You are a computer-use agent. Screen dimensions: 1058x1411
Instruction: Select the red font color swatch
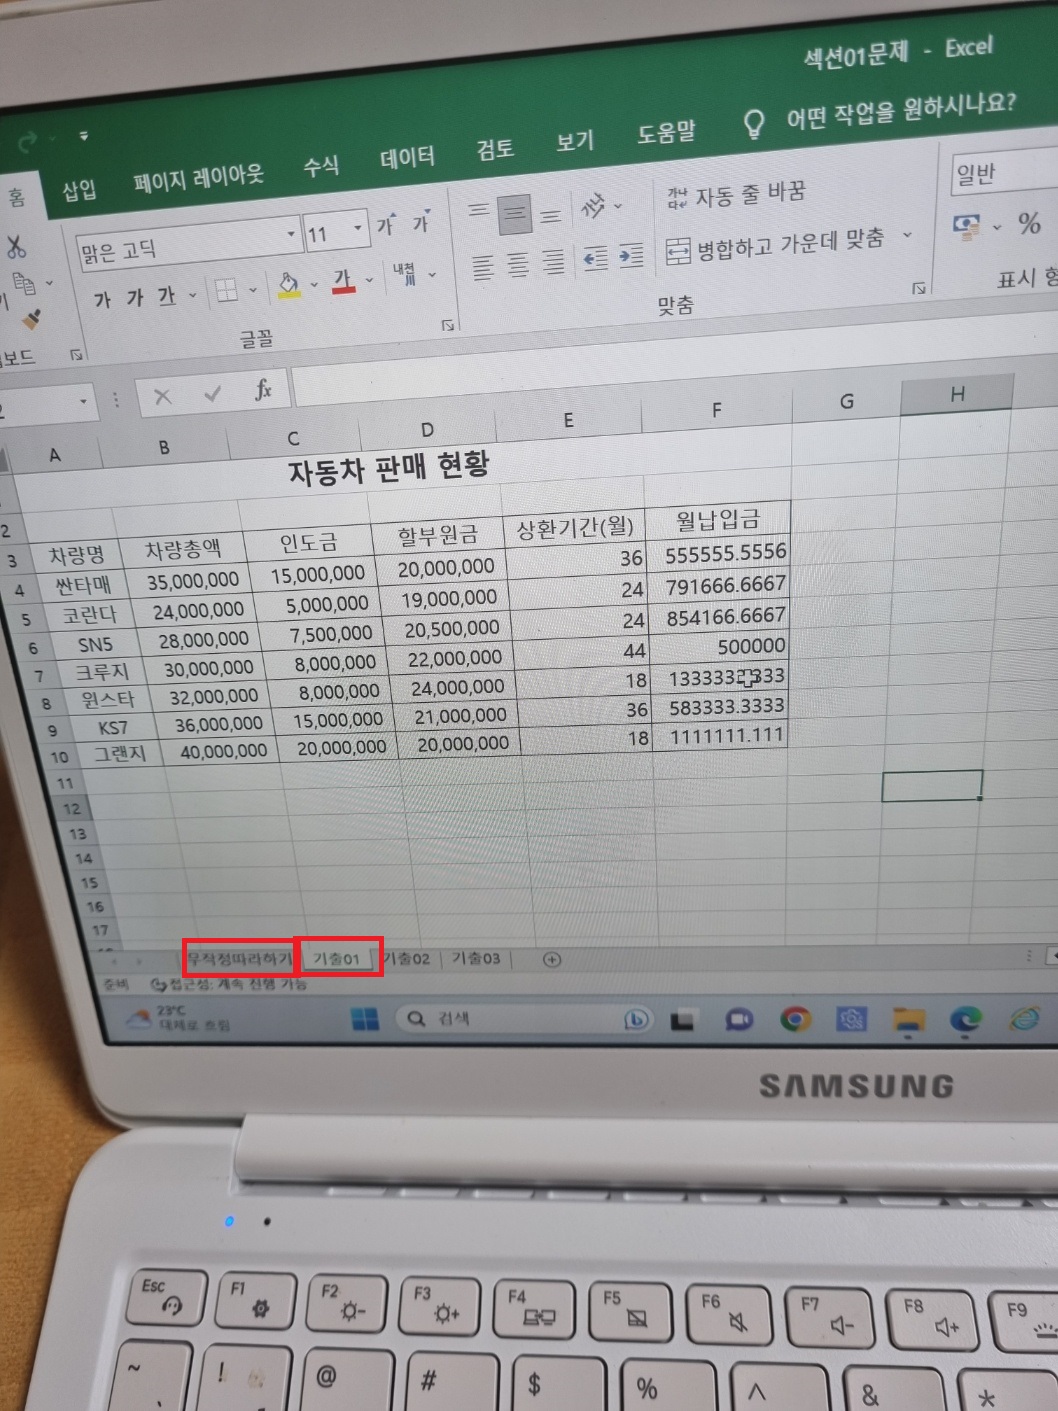(342, 281)
